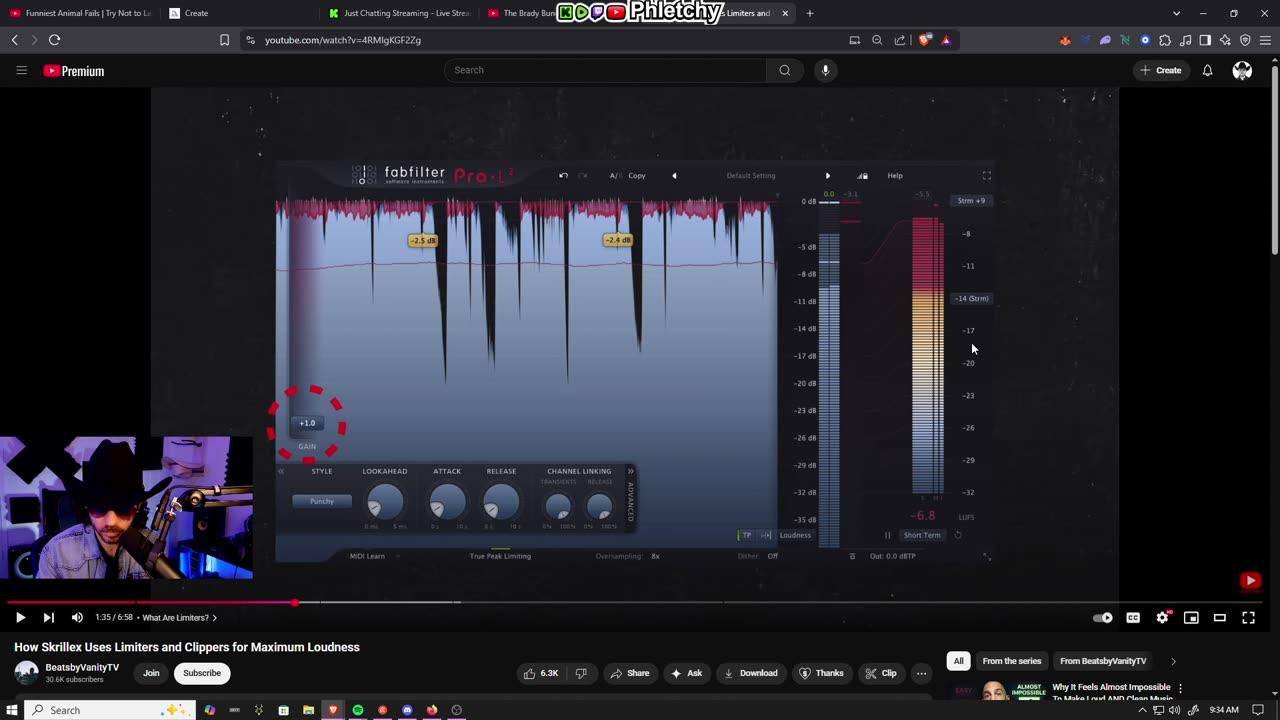Switch to the Just Chatting Streaming tab

[x=400, y=13]
